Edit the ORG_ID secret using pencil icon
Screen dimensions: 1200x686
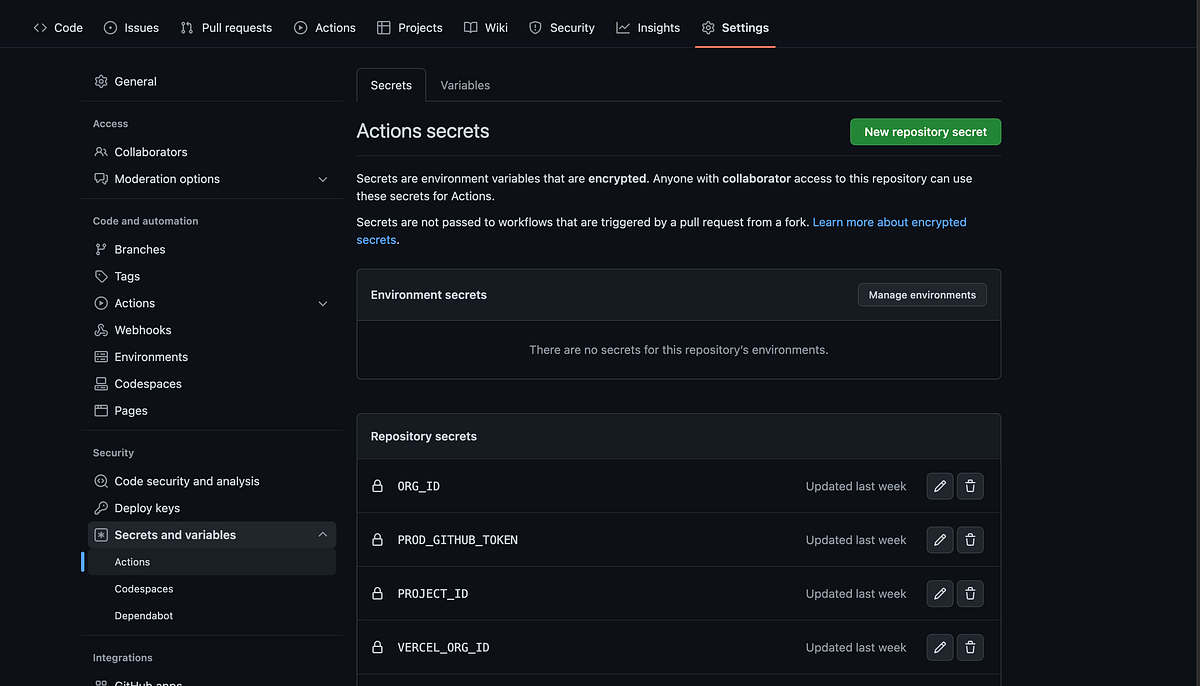pos(939,486)
